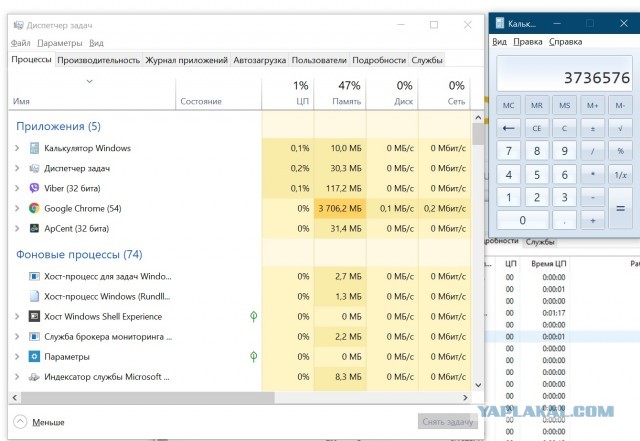
Task: Click the calculator equals button
Action: point(620,208)
